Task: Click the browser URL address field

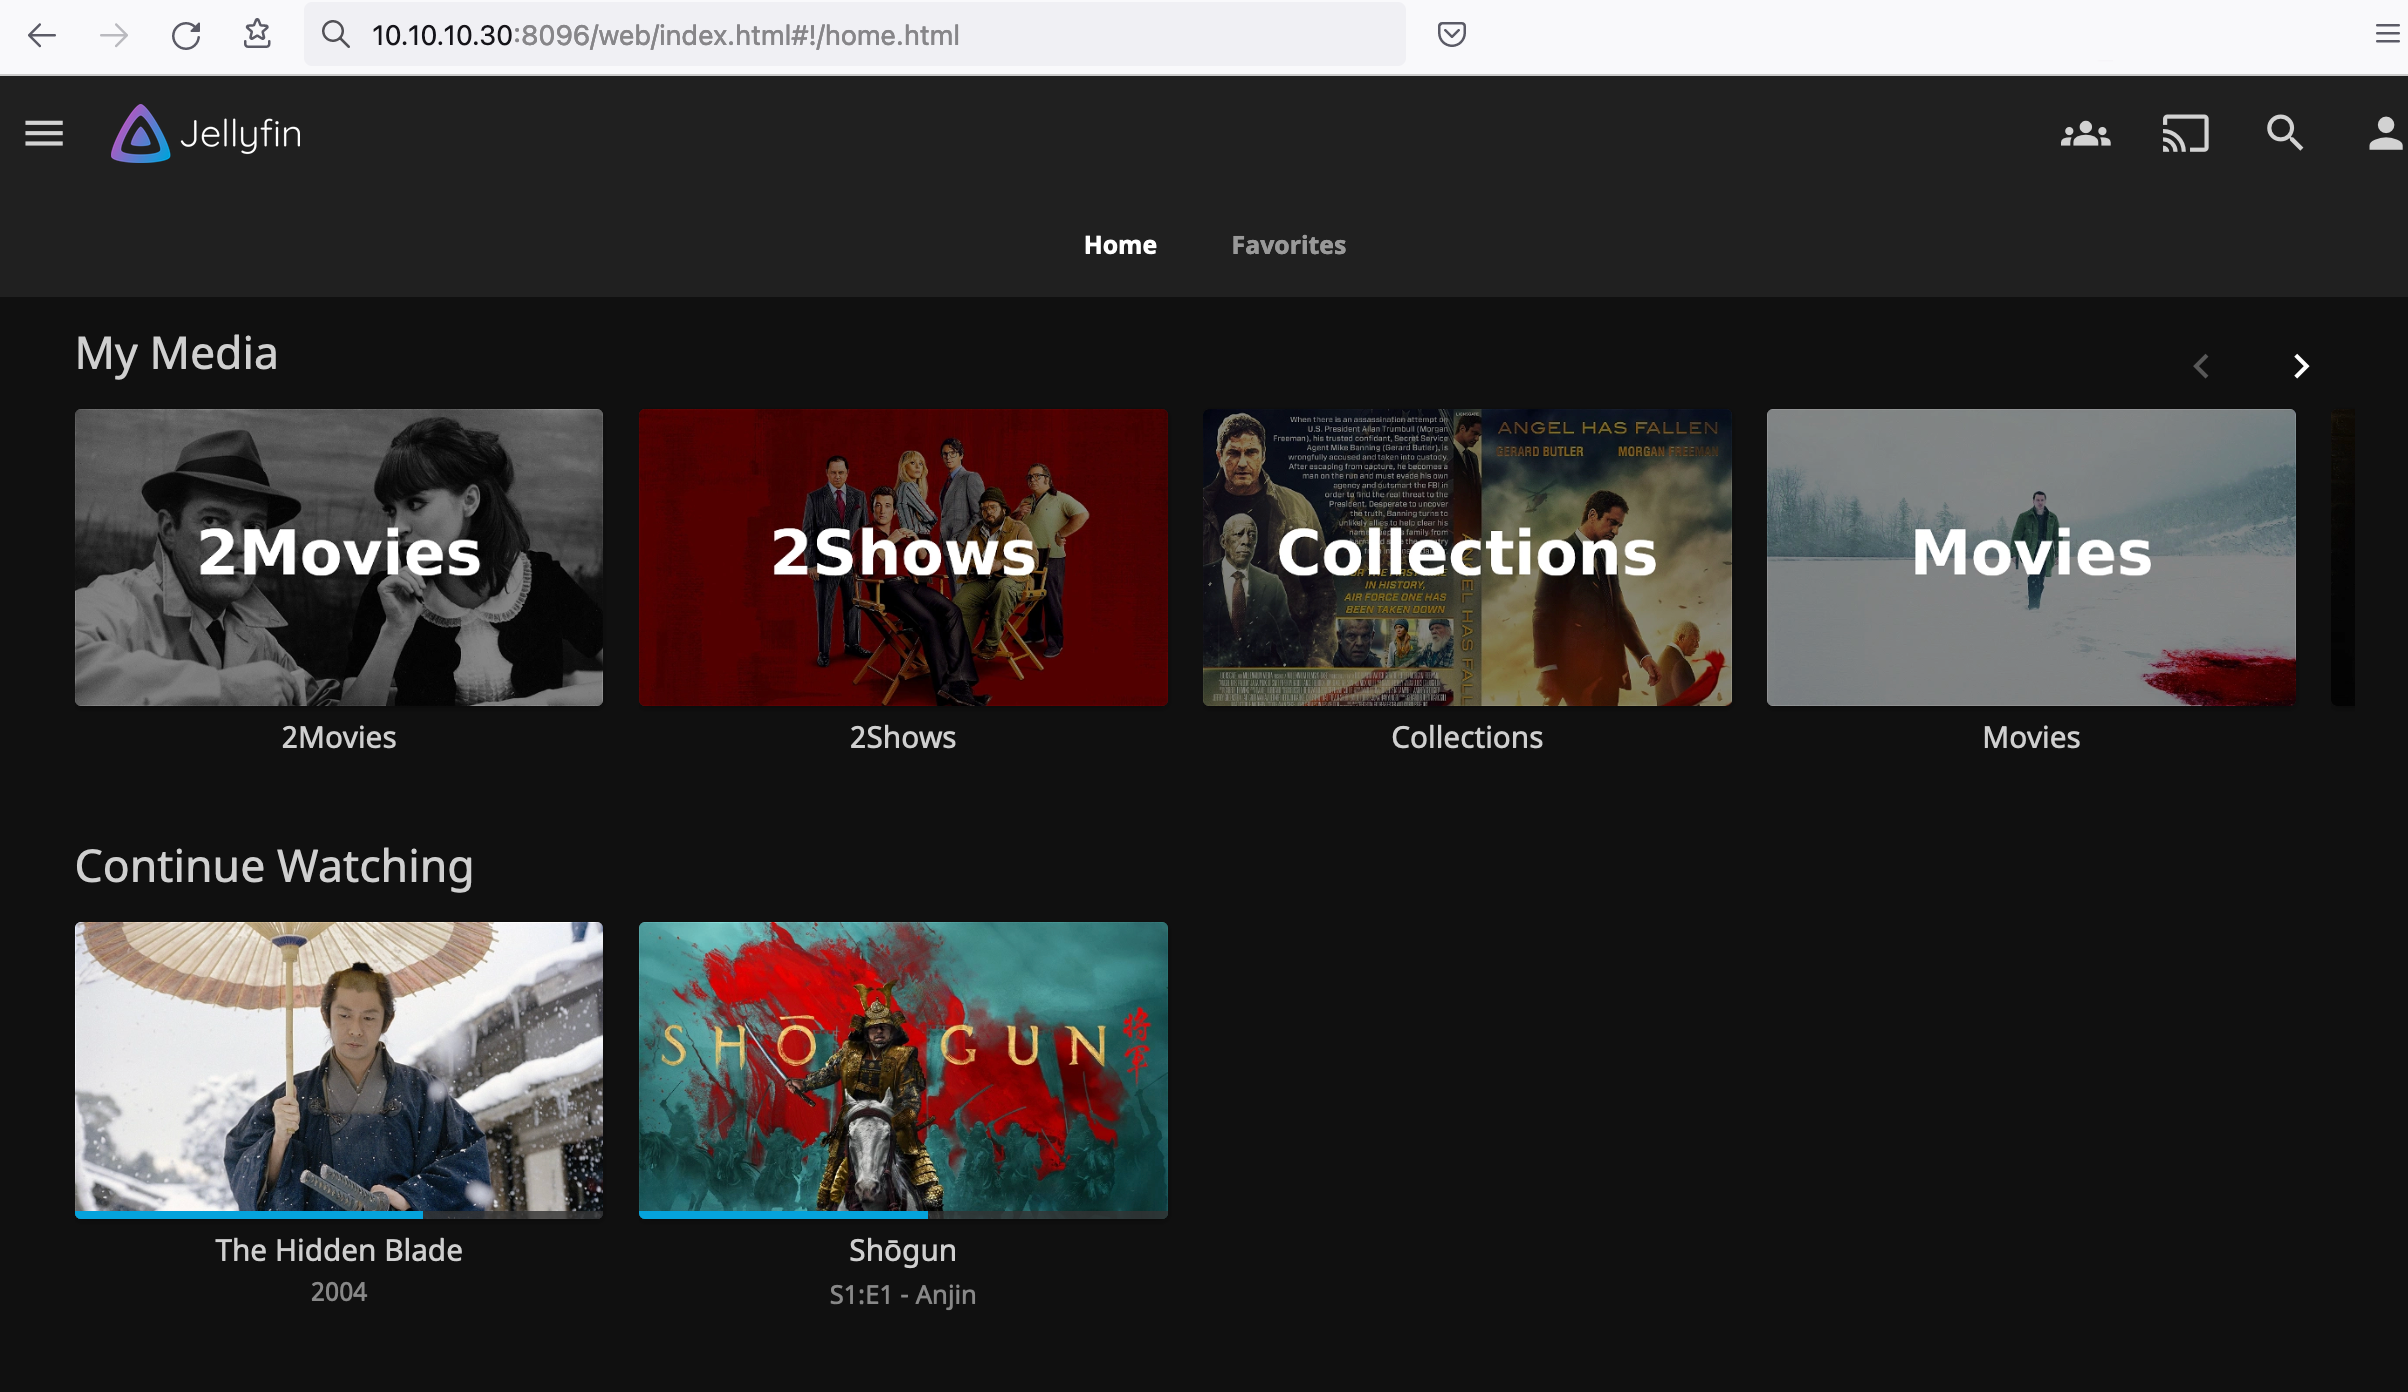Action: pos(855,35)
